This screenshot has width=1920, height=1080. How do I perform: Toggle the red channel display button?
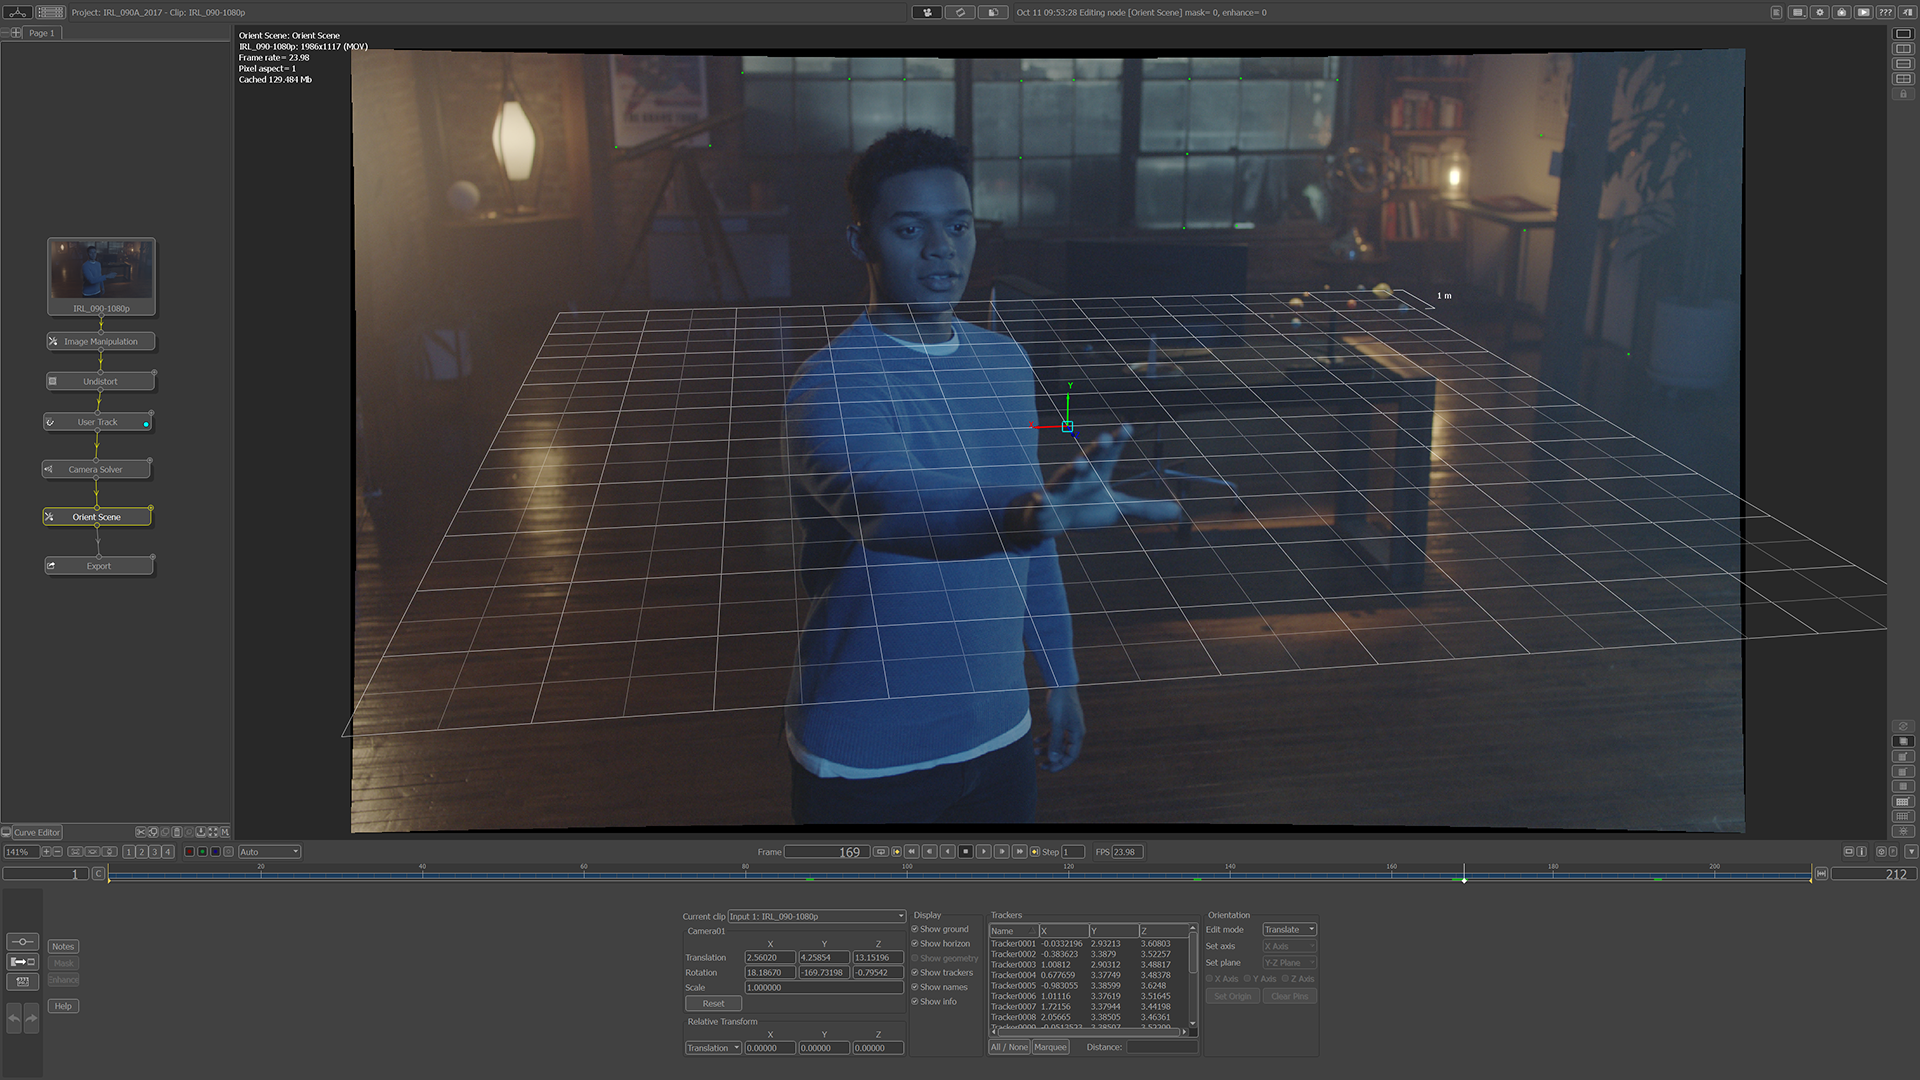[x=189, y=852]
